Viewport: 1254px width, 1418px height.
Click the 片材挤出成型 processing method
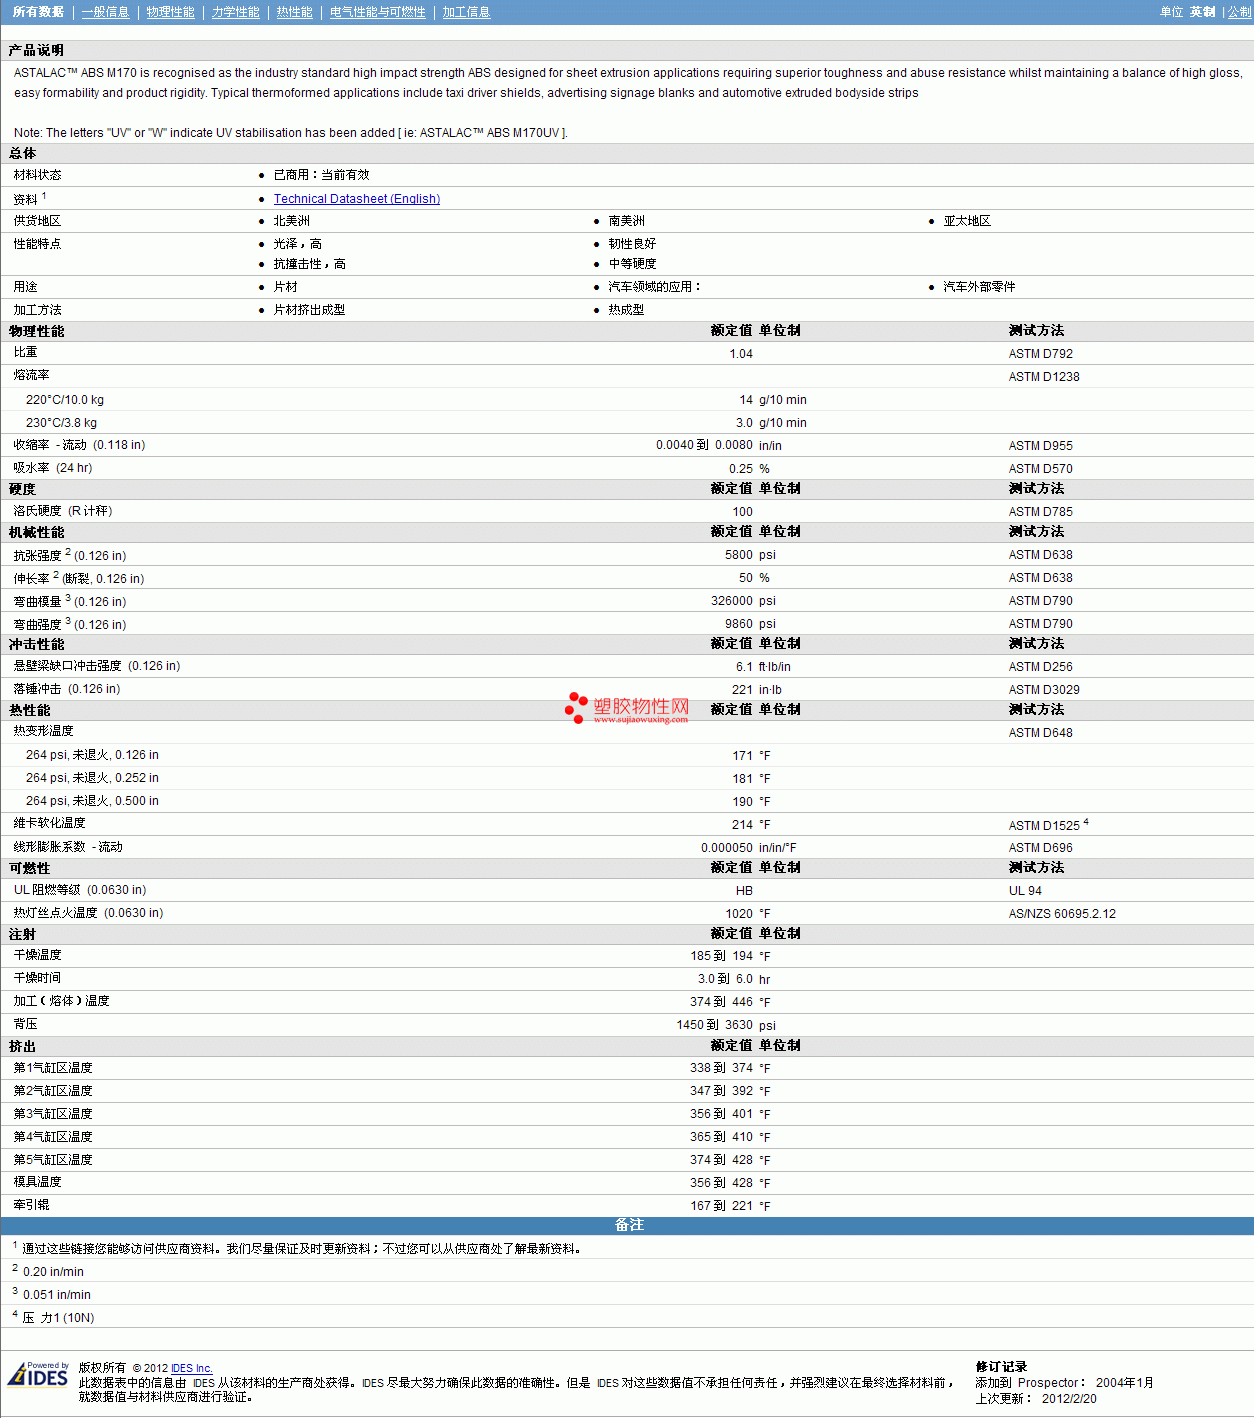[310, 310]
